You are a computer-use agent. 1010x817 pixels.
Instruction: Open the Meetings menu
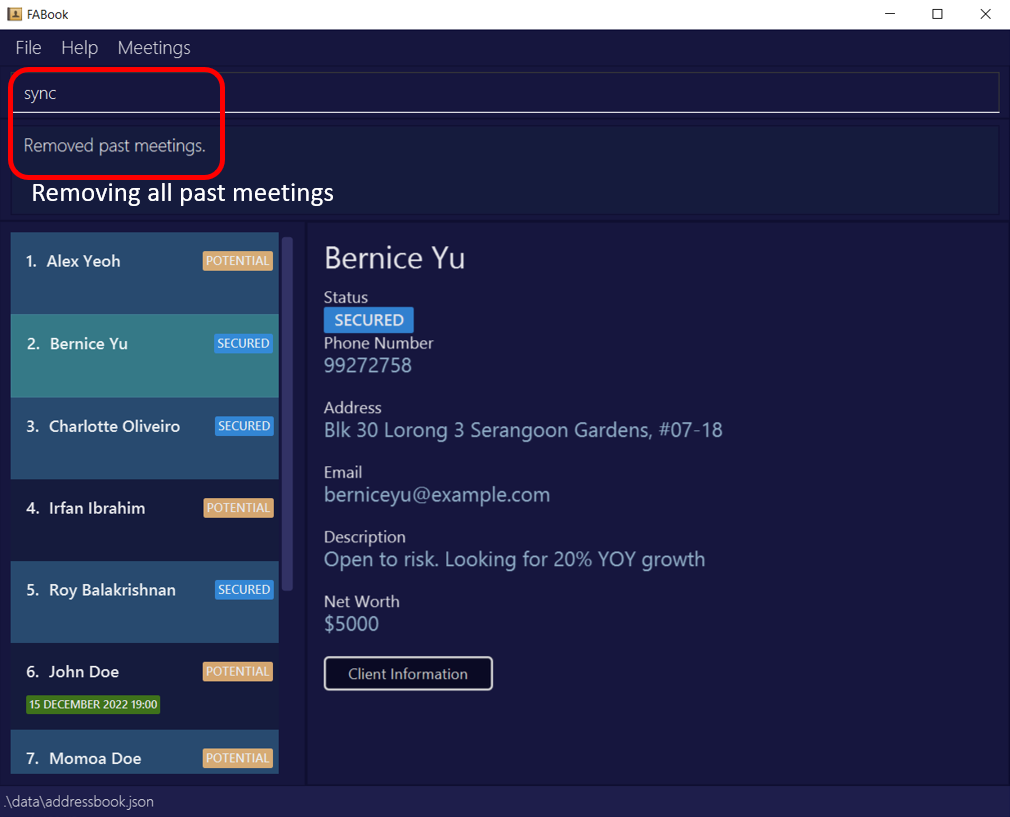pyautogui.click(x=154, y=48)
